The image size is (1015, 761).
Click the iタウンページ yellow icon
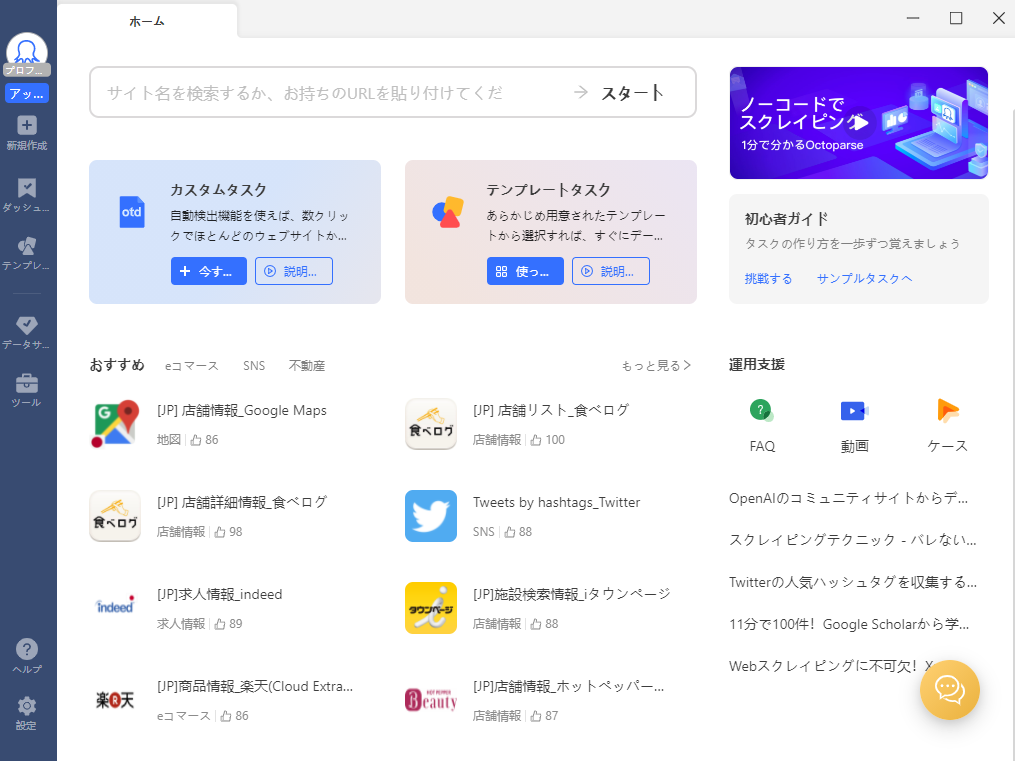tap(431, 608)
